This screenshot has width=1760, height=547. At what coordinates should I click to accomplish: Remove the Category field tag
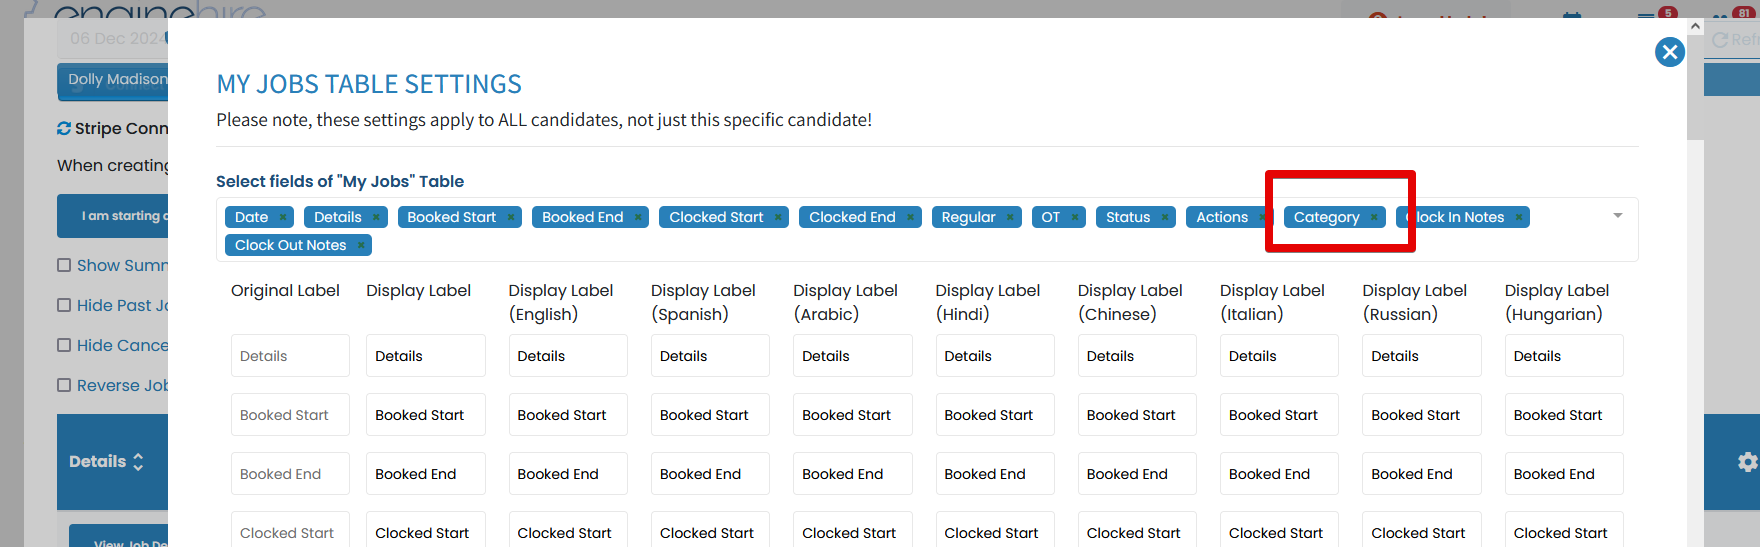coord(1374,217)
